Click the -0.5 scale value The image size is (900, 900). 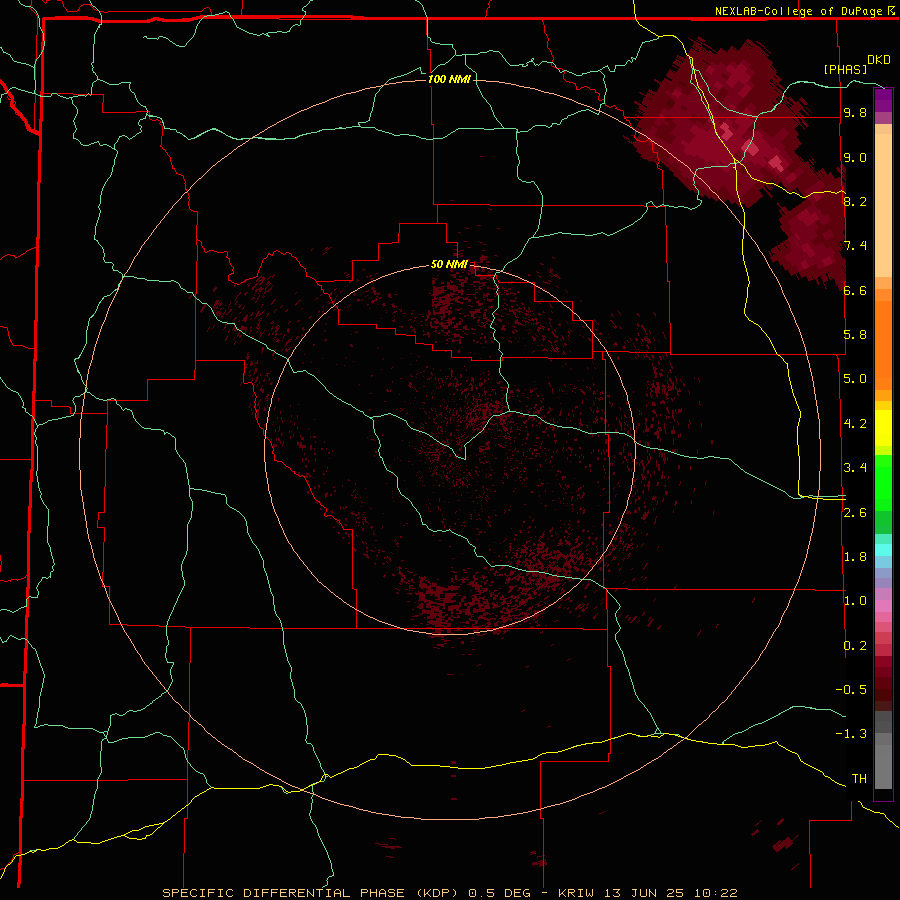click(x=851, y=689)
